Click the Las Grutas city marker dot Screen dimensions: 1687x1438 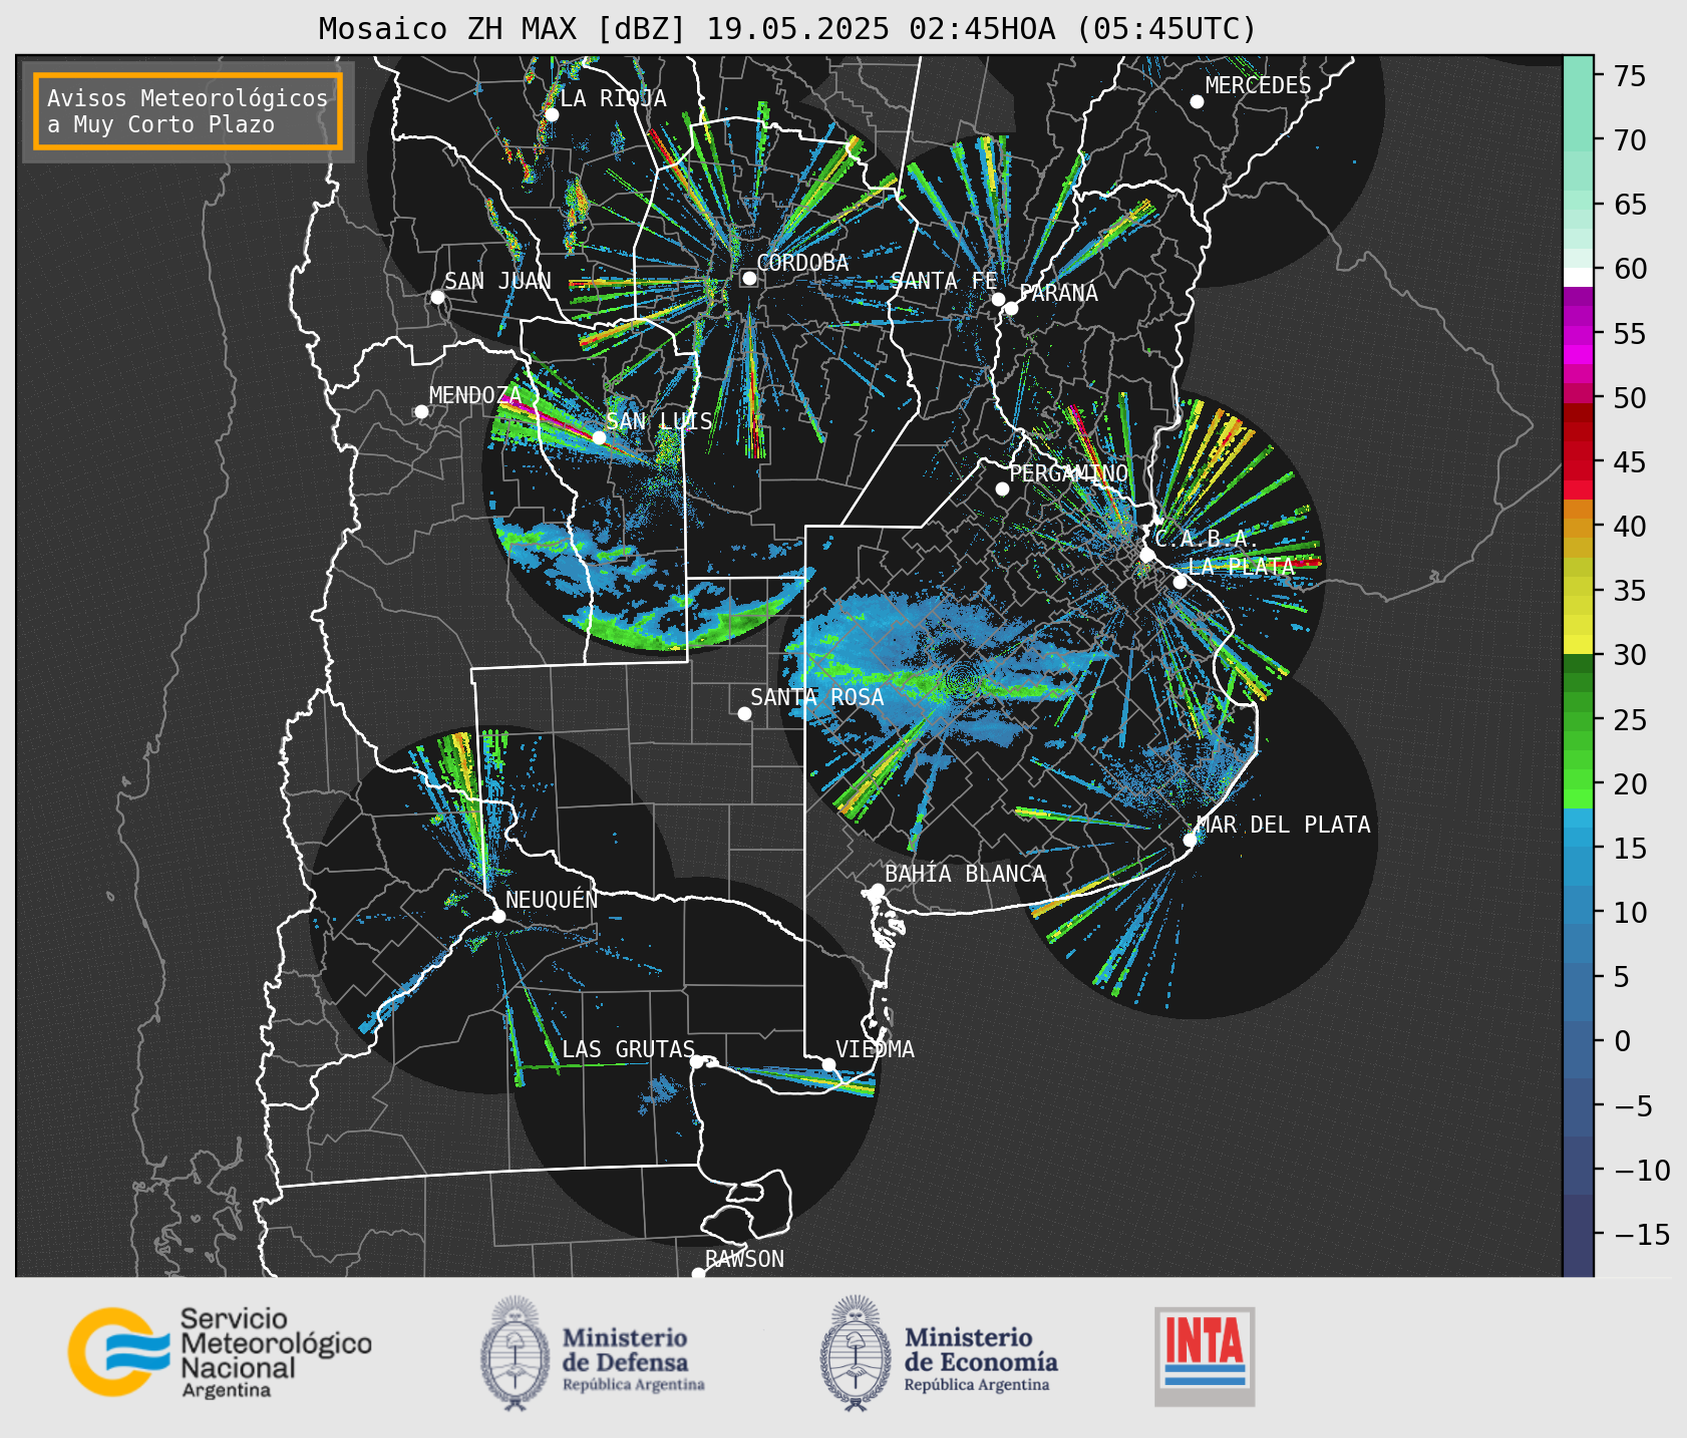pyautogui.click(x=697, y=1062)
